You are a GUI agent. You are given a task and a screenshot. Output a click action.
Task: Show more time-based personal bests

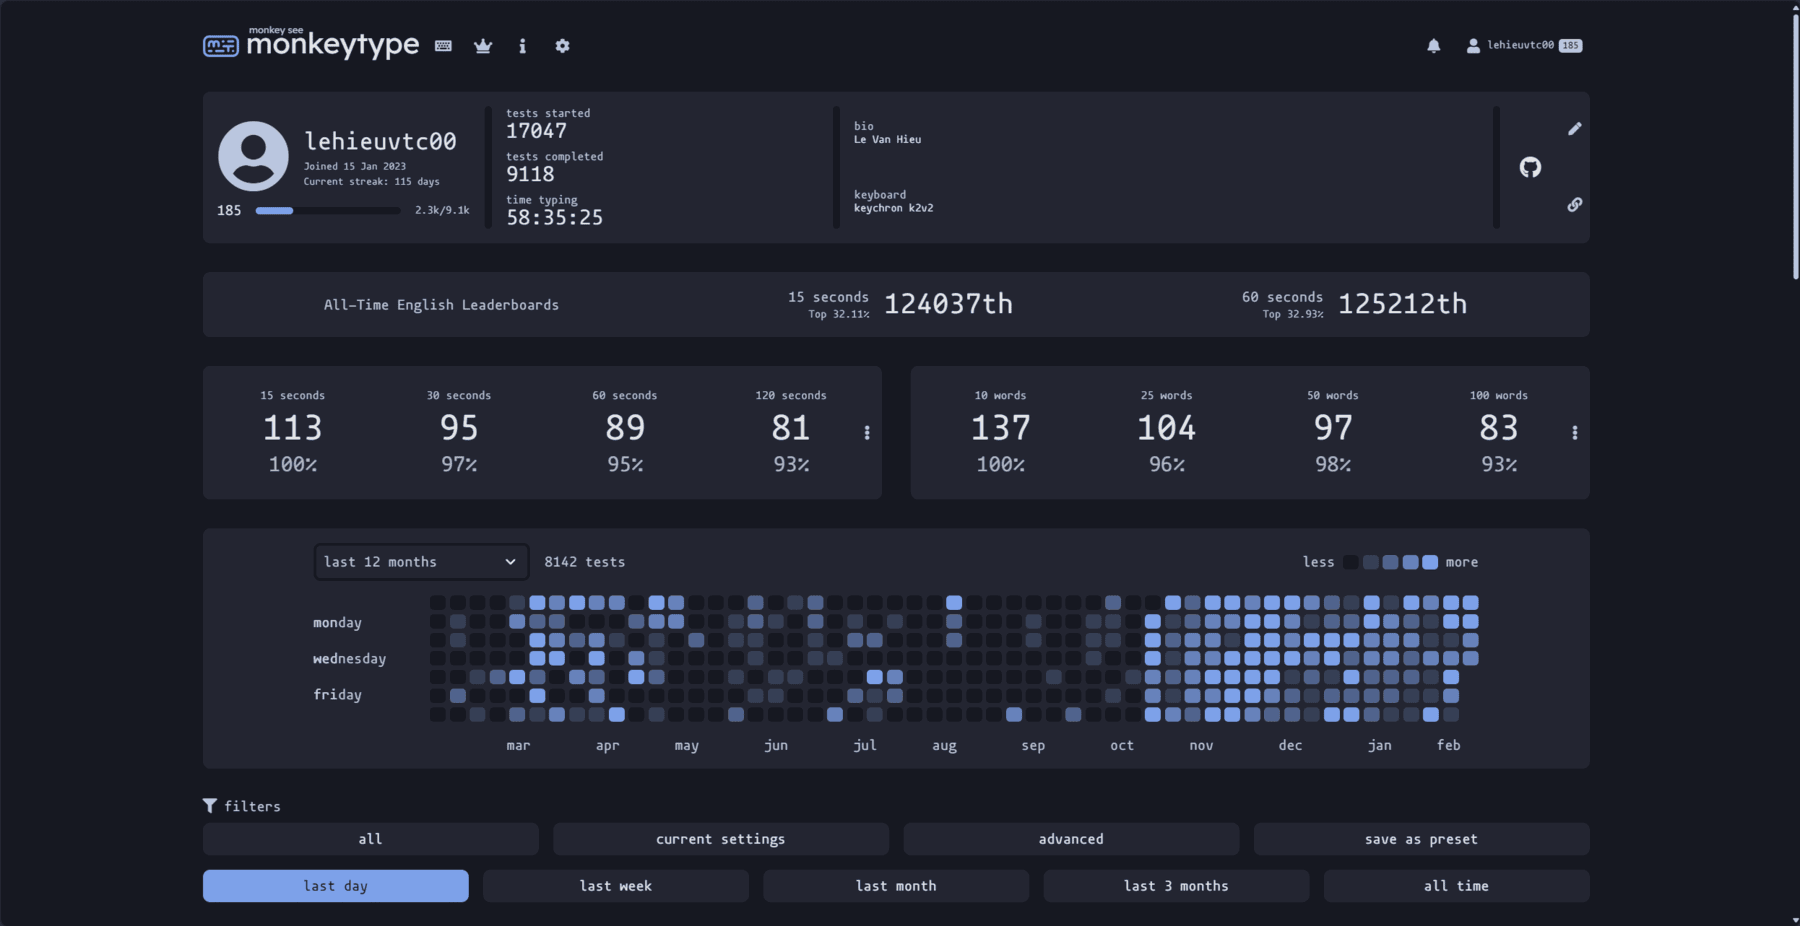tap(867, 433)
